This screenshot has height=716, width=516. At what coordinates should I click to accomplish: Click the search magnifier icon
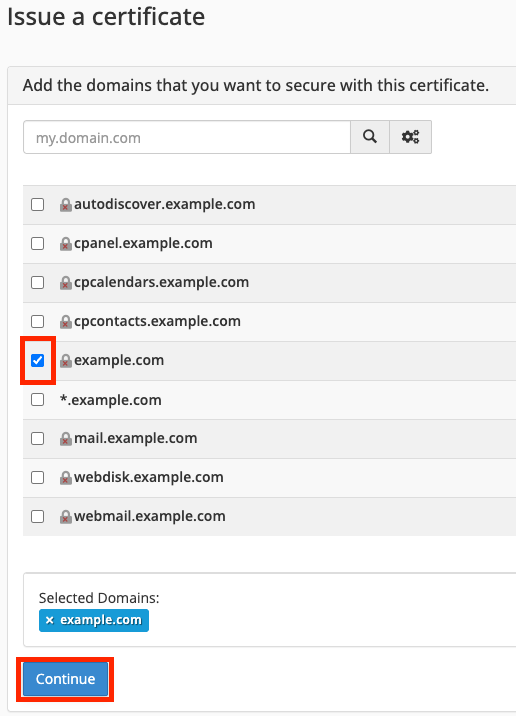click(370, 137)
